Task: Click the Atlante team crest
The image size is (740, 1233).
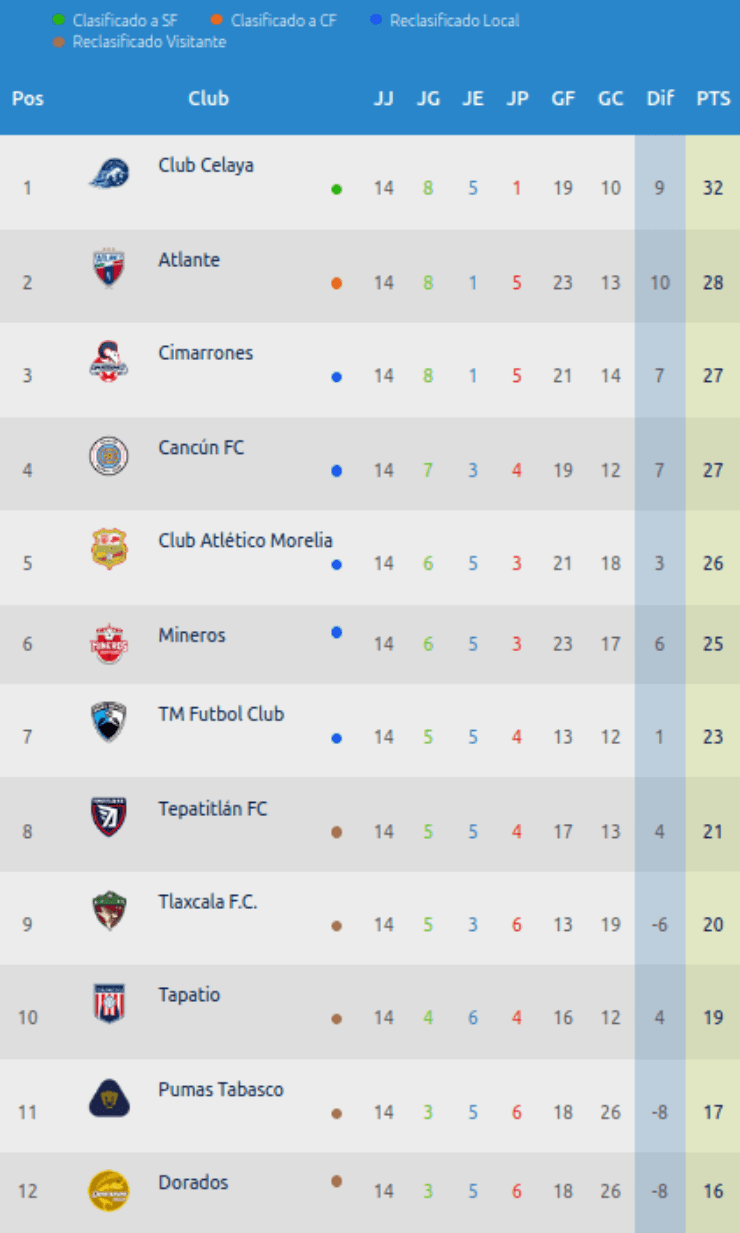Action: [109, 268]
